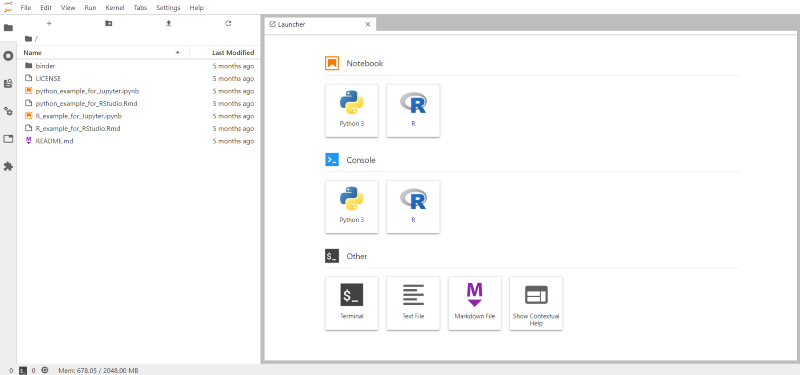
Task: Open Running Terminals and Kernels sidebar
Action: pyautogui.click(x=8, y=56)
